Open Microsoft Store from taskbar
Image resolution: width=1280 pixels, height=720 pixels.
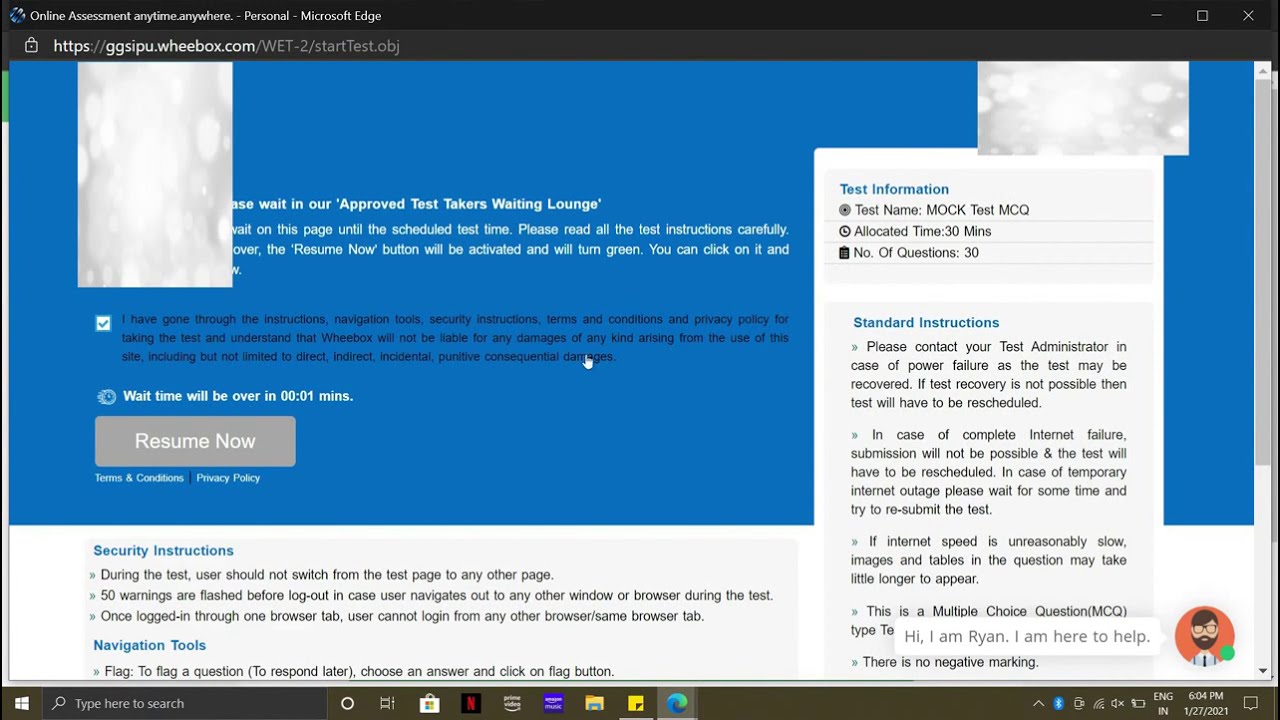pos(429,703)
